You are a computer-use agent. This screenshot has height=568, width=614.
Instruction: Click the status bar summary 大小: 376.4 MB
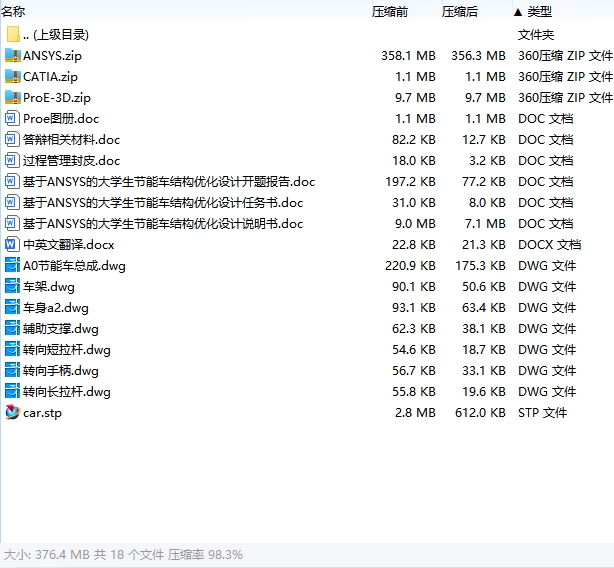tap(47, 555)
